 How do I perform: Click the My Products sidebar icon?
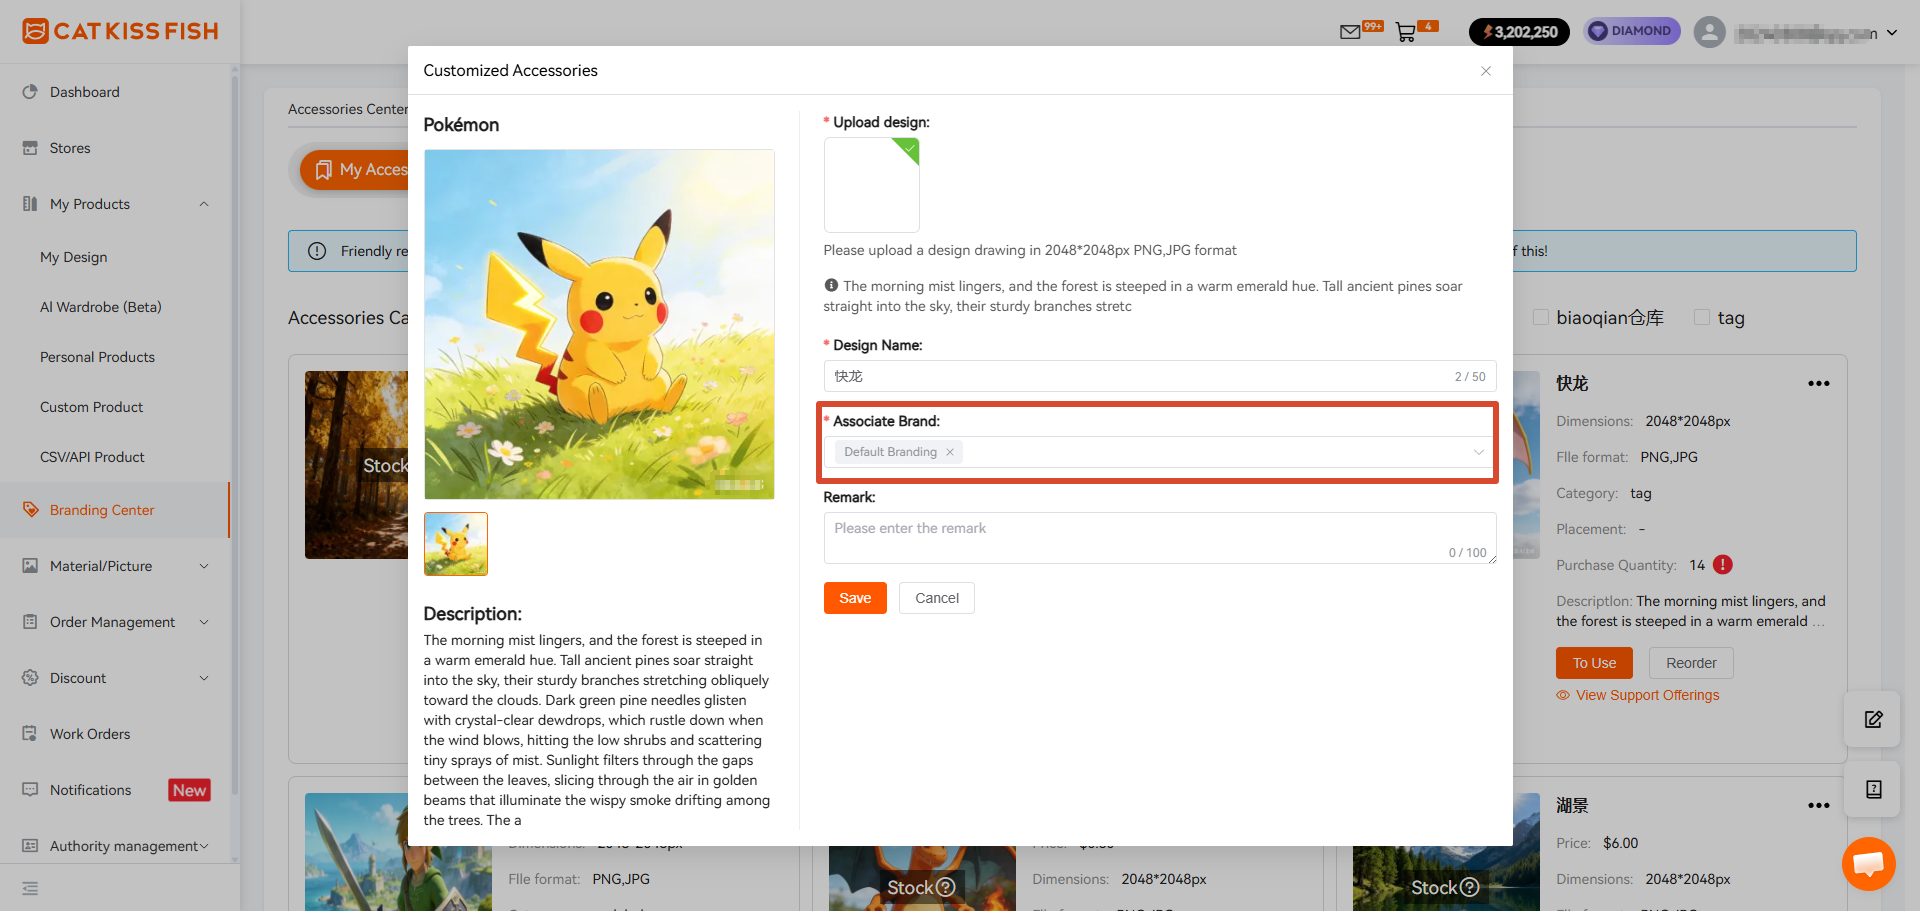pos(30,204)
